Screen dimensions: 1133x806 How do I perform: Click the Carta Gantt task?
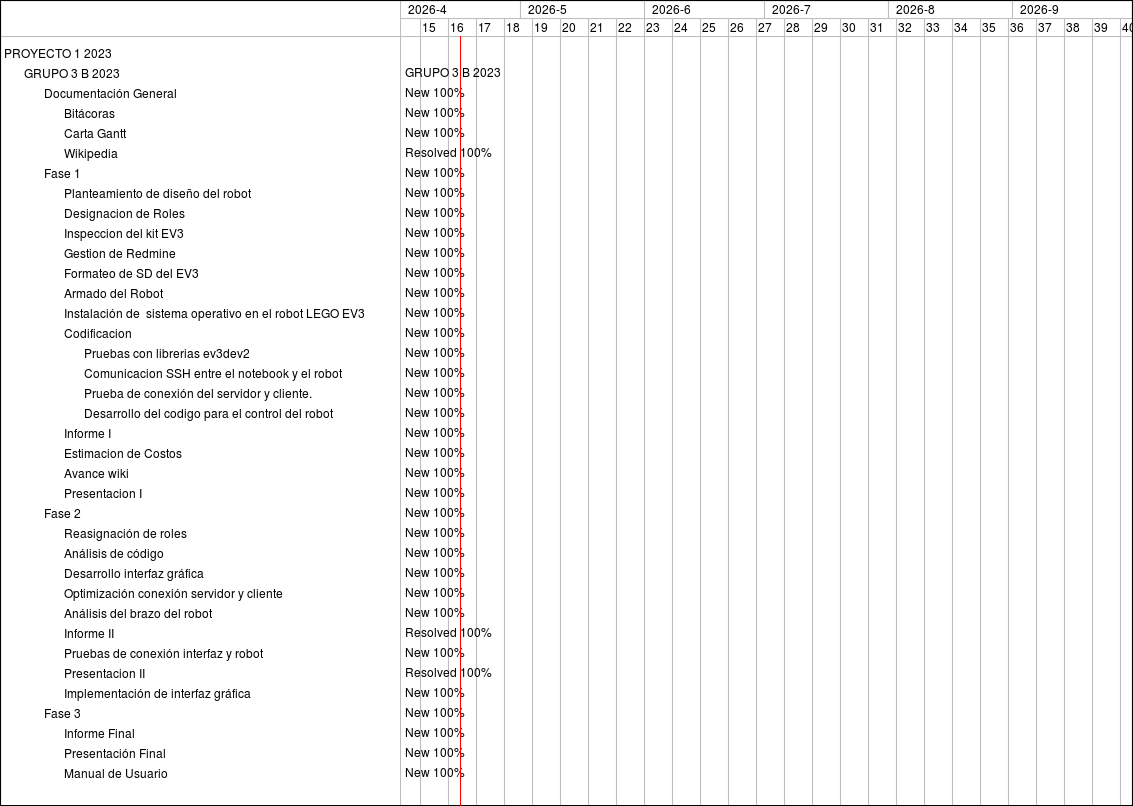click(95, 134)
